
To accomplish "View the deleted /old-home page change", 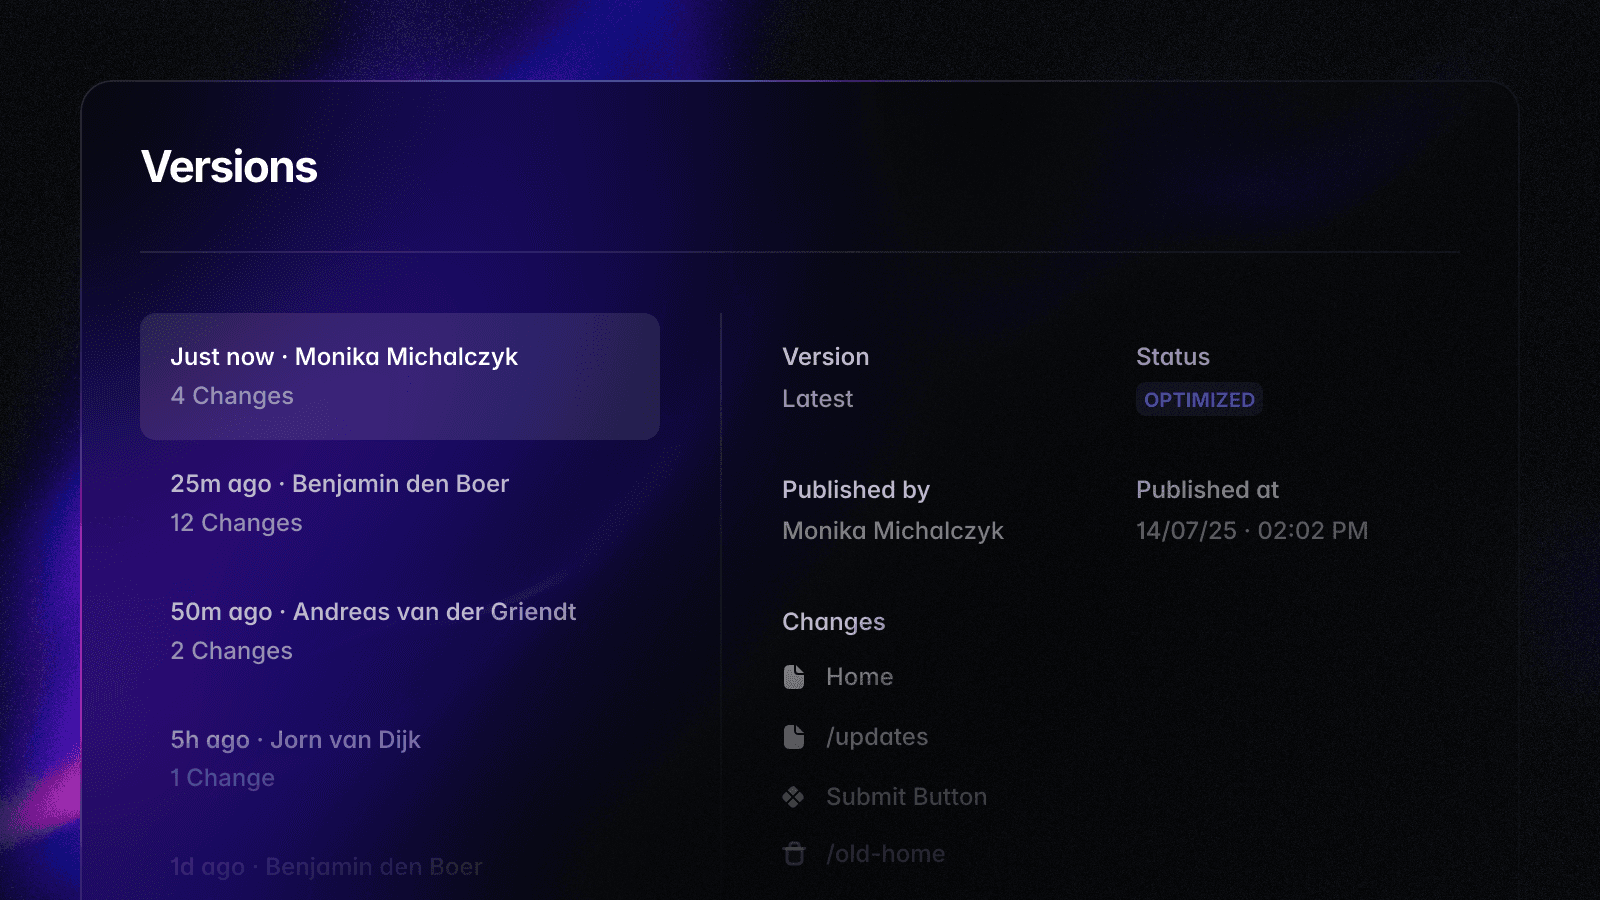I will pyautogui.click(x=885, y=854).
